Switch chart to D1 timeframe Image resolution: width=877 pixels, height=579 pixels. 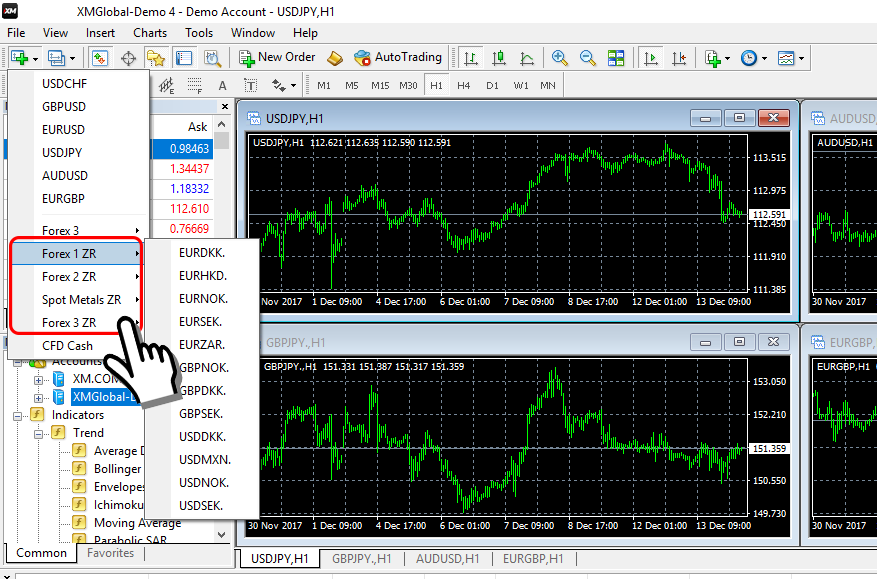tap(492, 86)
